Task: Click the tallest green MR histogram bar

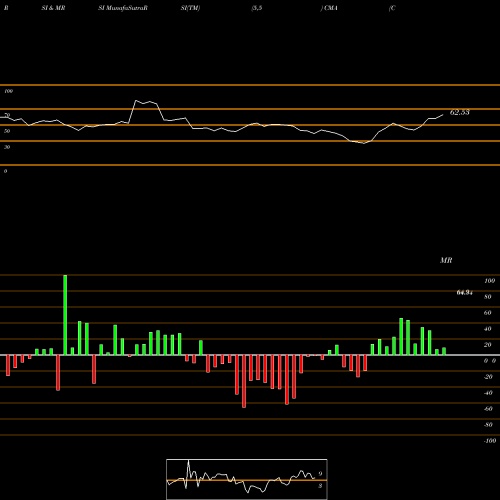Action: pos(65,315)
